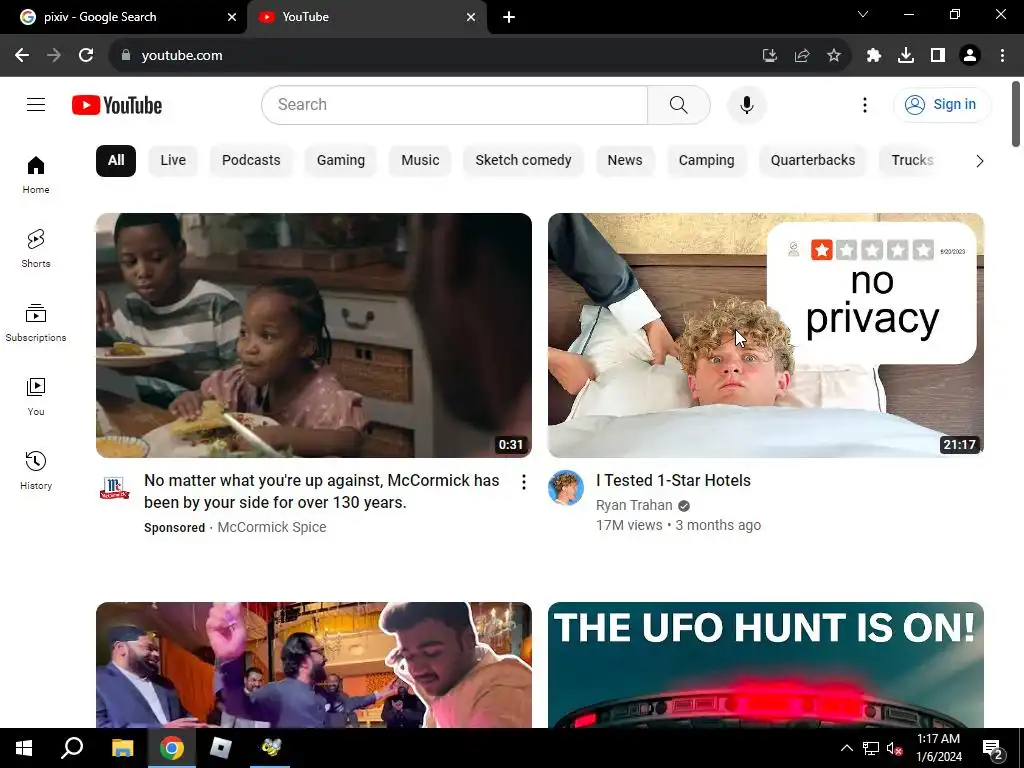The image size is (1024, 768).
Task: Select the Trucks filter chip
Action: (912, 161)
